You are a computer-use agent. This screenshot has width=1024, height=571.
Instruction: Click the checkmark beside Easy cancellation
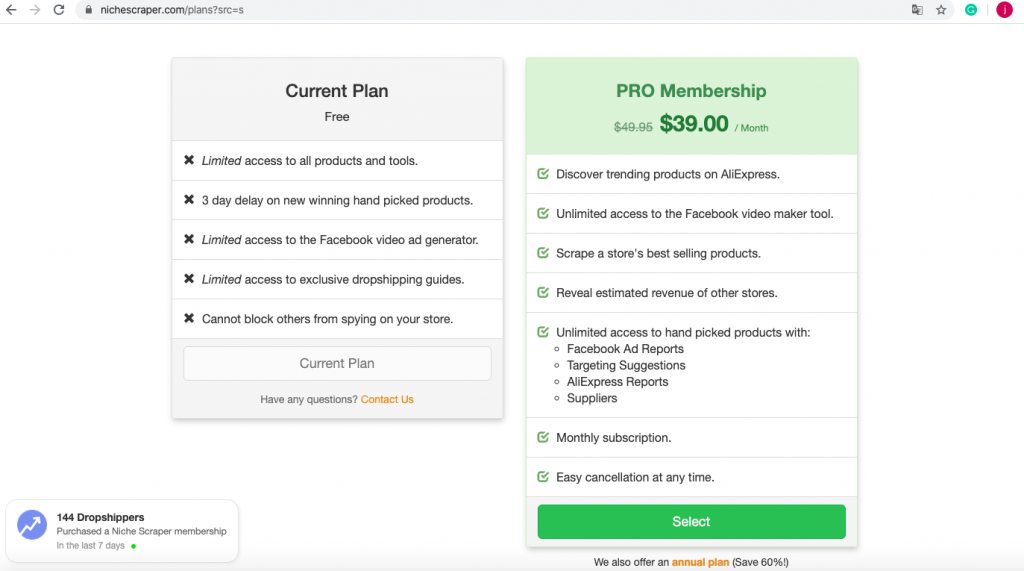point(543,477)
